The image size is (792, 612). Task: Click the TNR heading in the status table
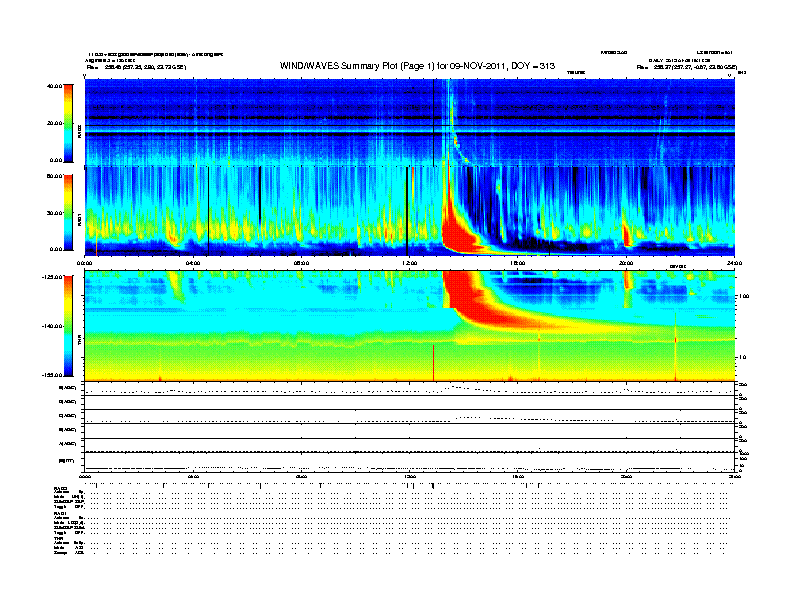click(x=58, y=538)
